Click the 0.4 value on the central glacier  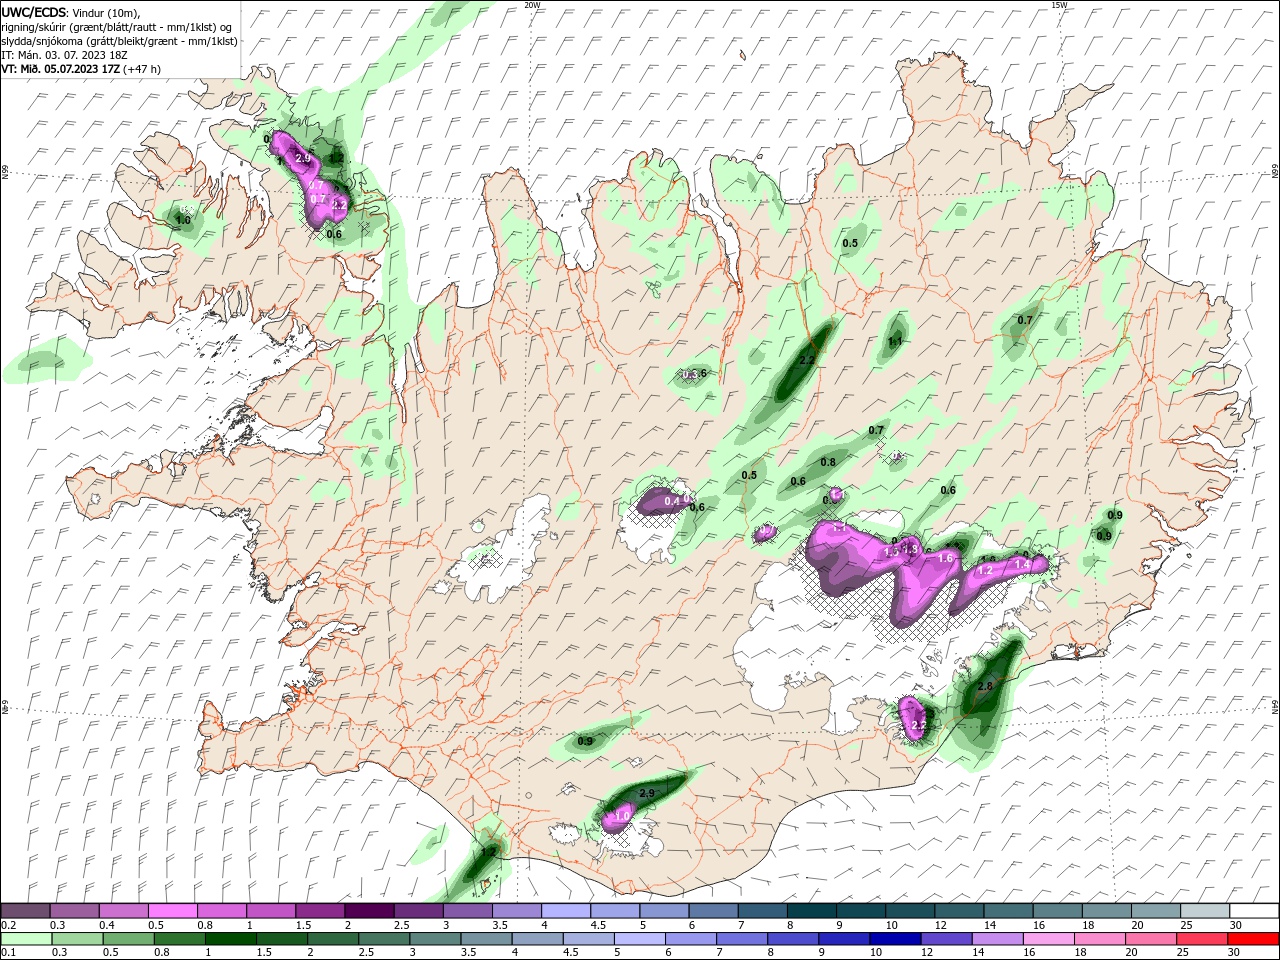coord(672,501)
